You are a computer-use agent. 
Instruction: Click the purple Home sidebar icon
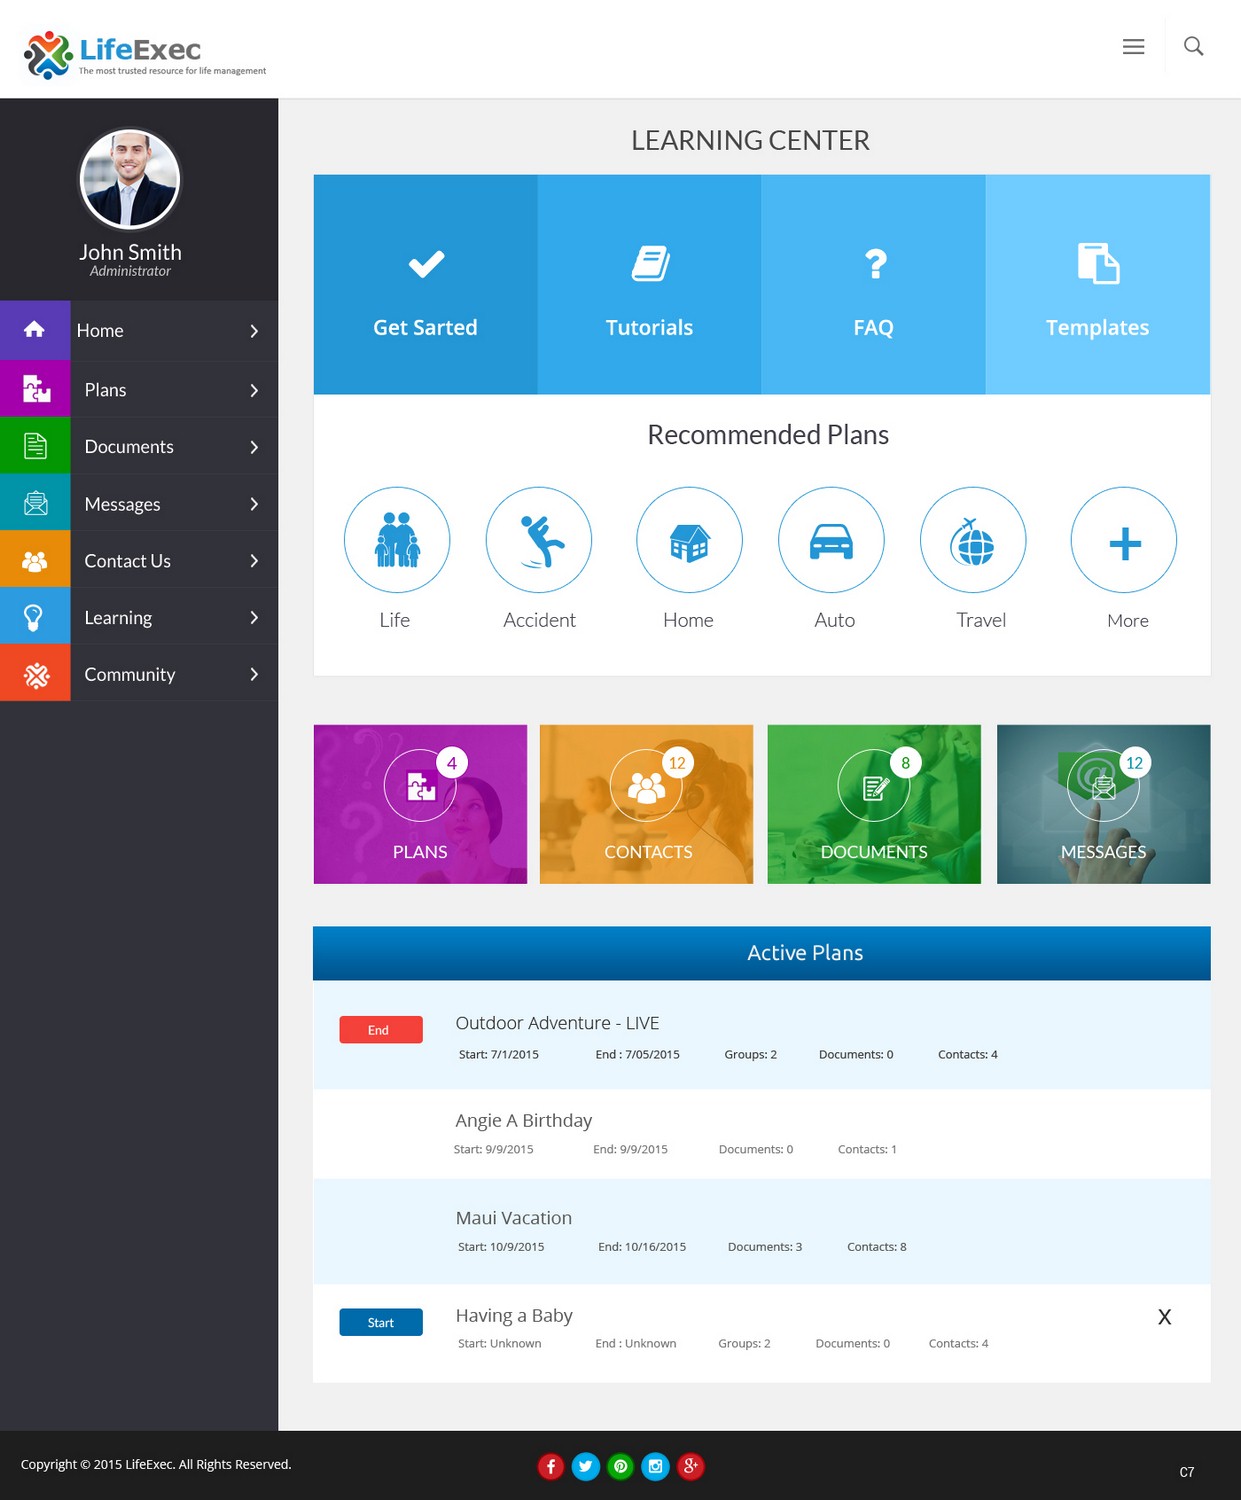coord(35,330)
